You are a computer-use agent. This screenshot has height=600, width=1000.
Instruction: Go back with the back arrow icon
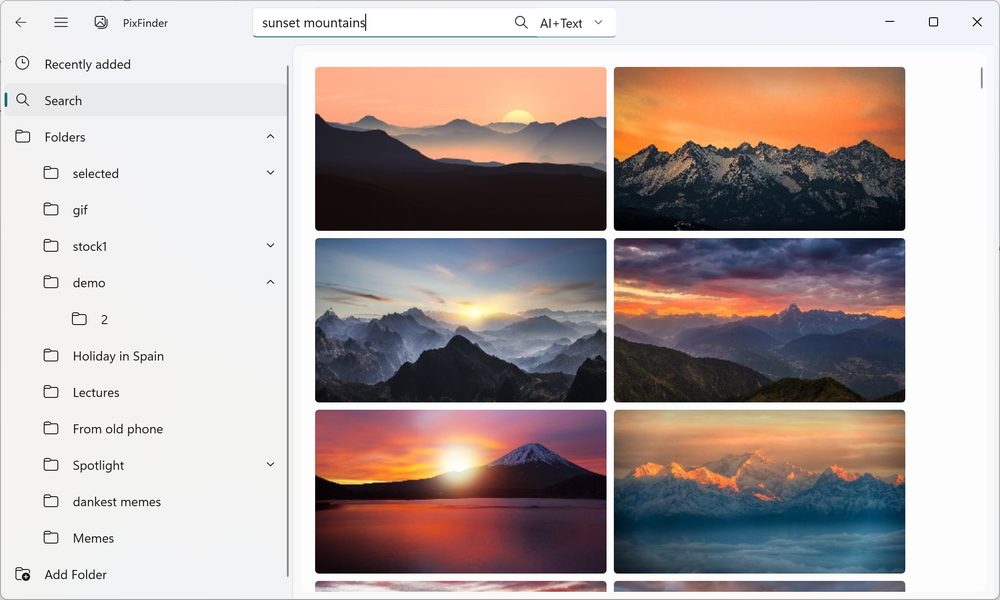(21, 22)
